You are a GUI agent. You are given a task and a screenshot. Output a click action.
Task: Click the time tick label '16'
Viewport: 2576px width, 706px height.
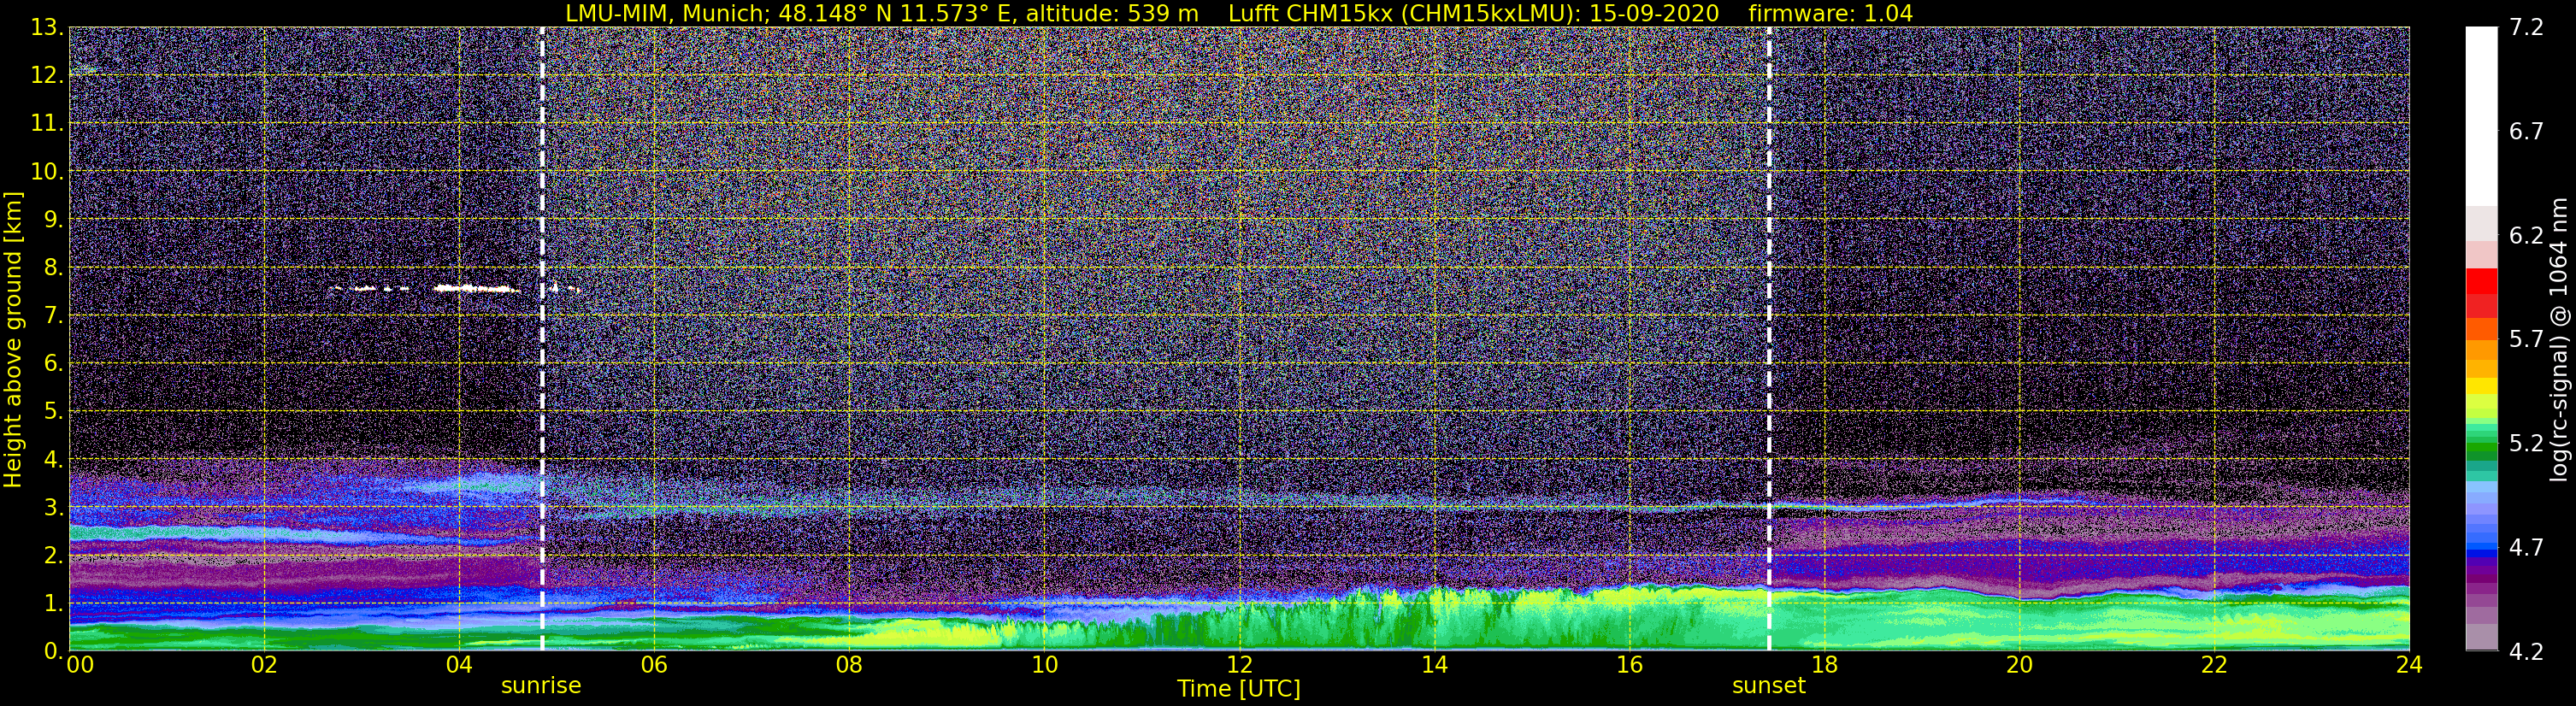click(x=1629, y=665)
